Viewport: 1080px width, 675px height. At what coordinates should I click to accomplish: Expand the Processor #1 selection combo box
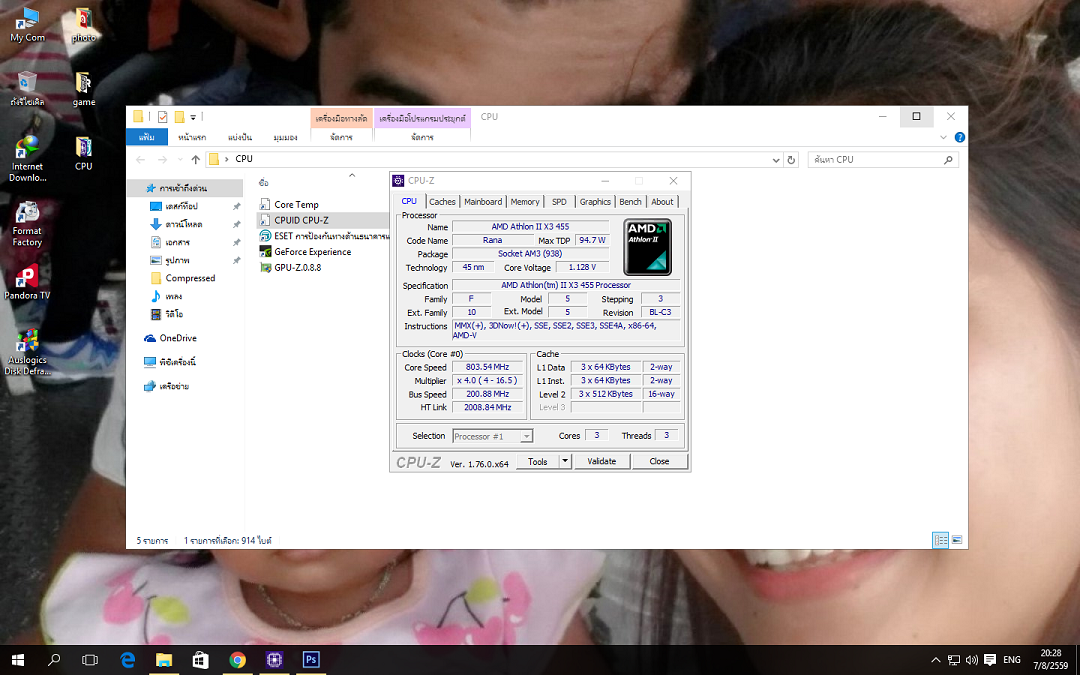pos(526,436)
